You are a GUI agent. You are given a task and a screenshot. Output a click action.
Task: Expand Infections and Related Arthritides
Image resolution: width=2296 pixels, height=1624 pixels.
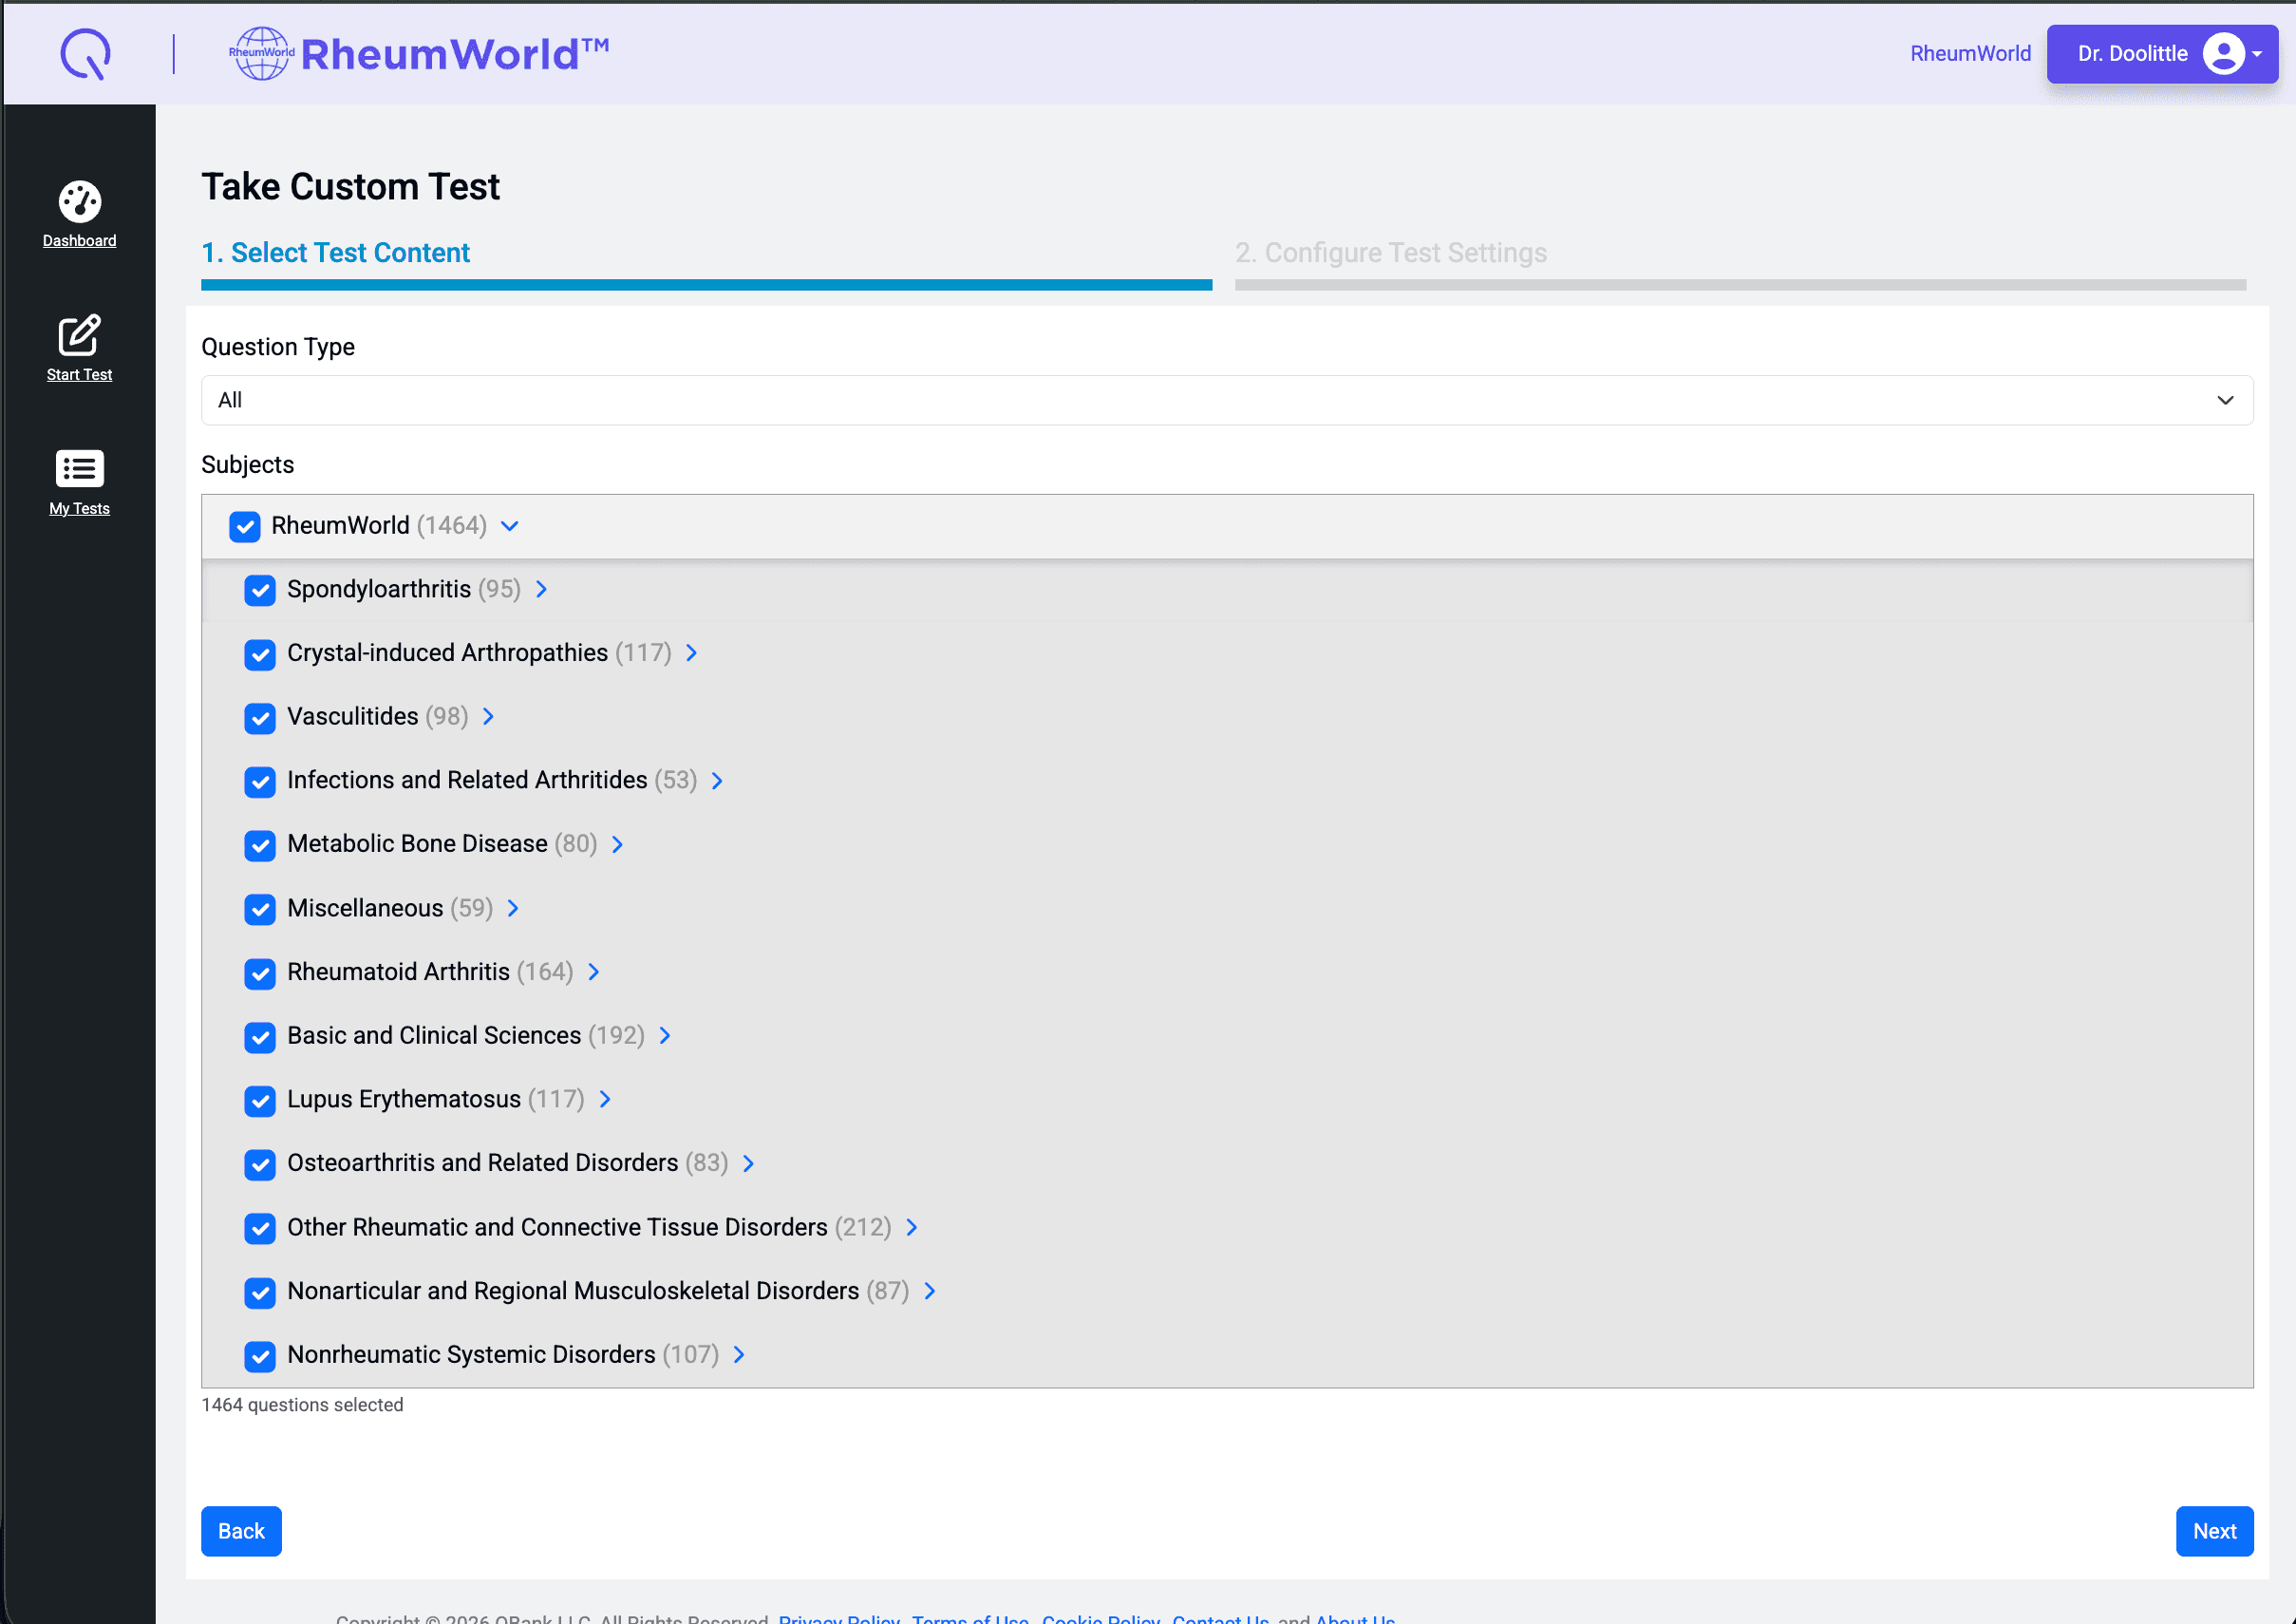(x=717, y=780)
